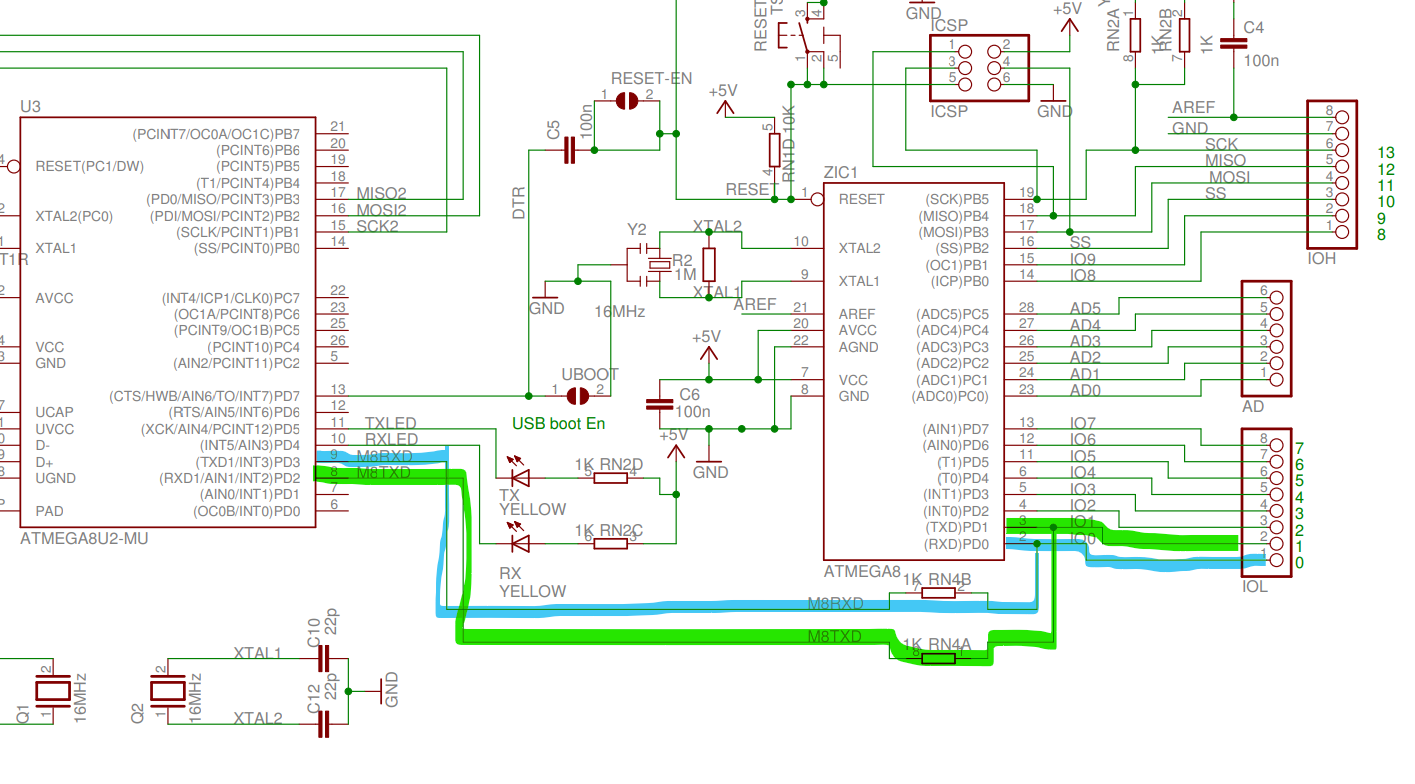Select the RN2B resistor symbol
This screenshot has width=1415, height=784.
(1185, 34)
